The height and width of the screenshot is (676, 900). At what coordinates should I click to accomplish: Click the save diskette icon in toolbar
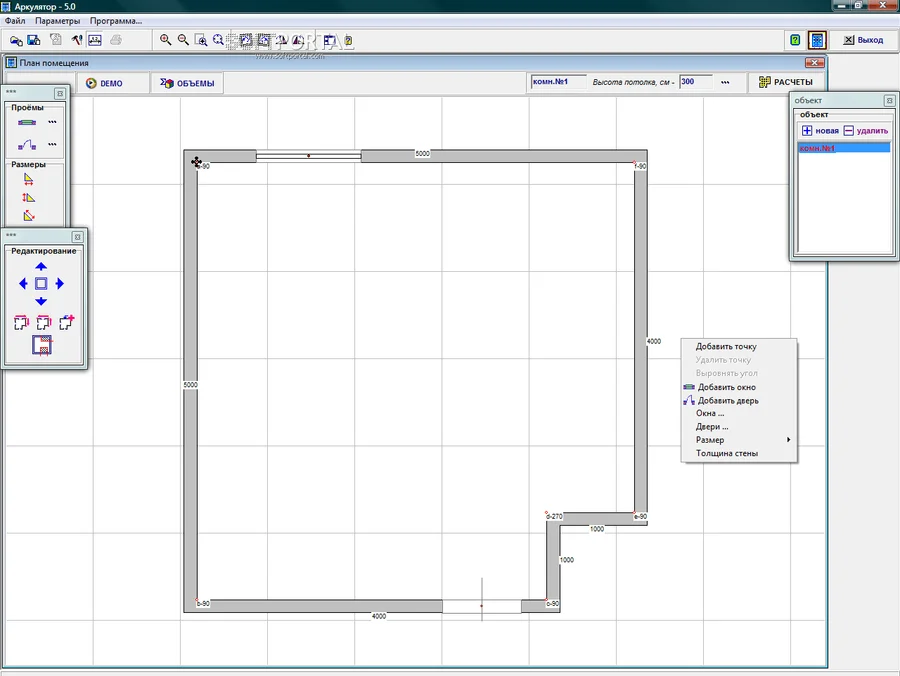33,40
